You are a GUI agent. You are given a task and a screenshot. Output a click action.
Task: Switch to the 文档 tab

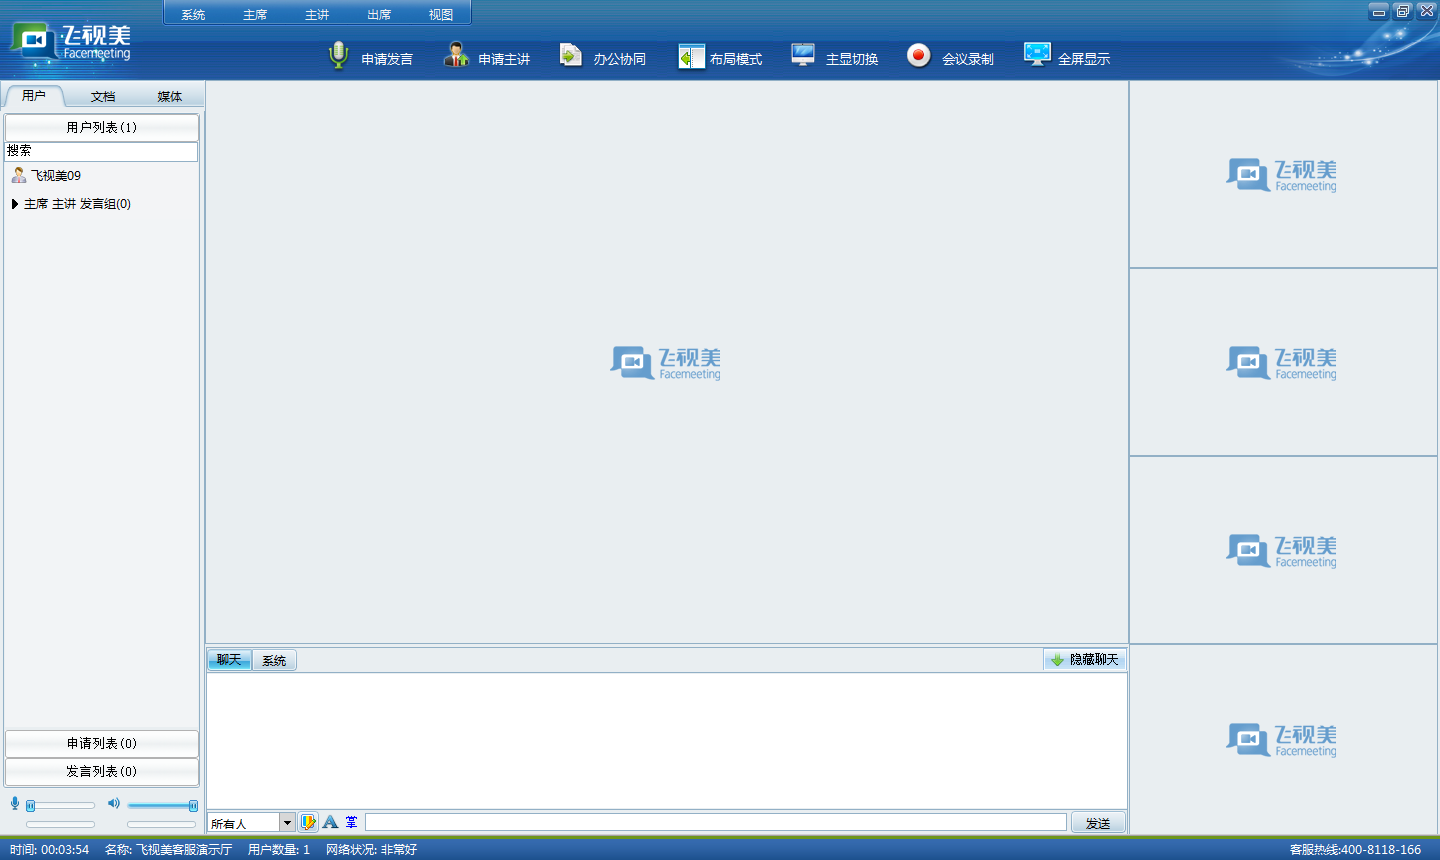click(x=103, y=97)
